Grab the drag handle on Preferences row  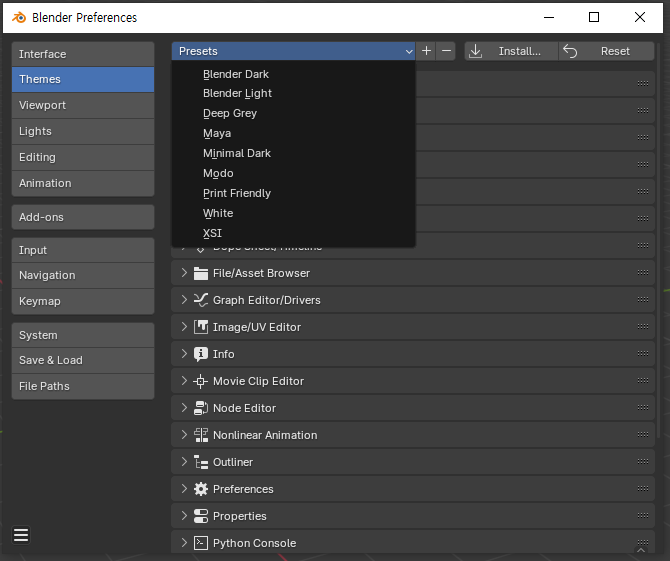click(x=643, y=488)
